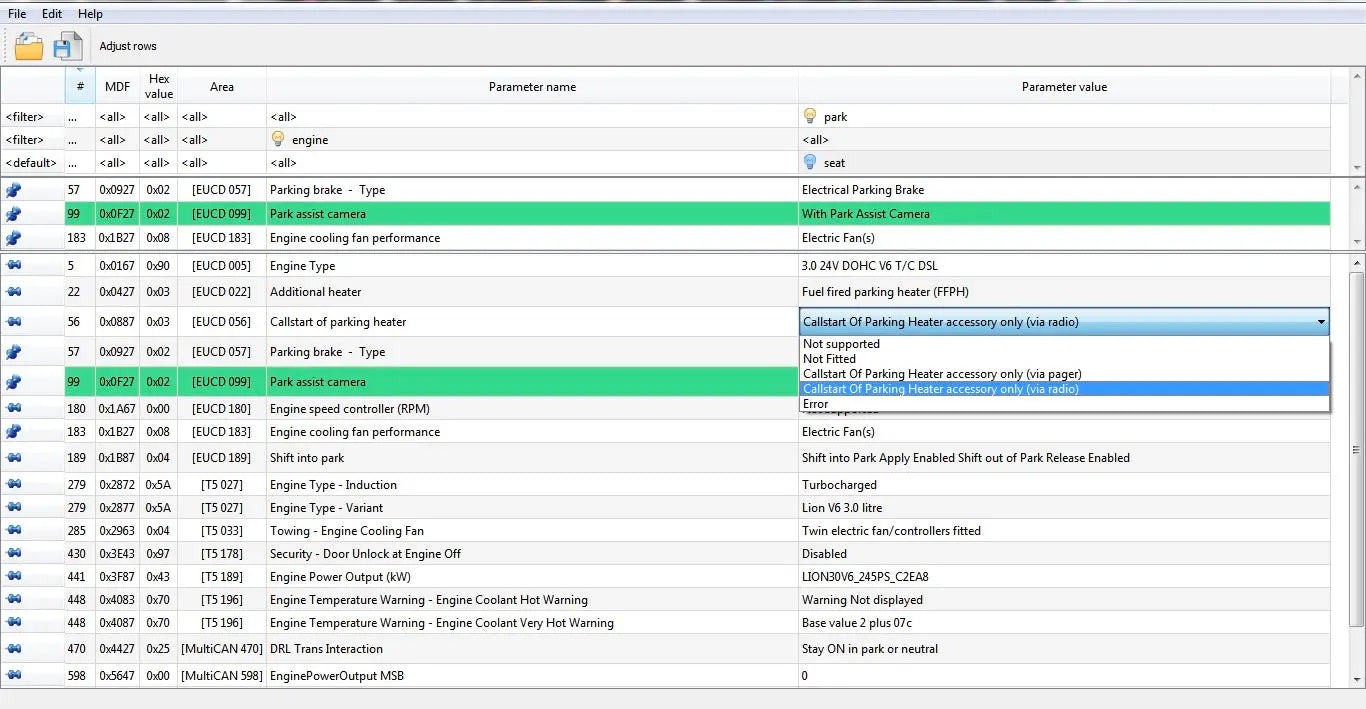Click the Adjust rows button

(x=128, y=46)
